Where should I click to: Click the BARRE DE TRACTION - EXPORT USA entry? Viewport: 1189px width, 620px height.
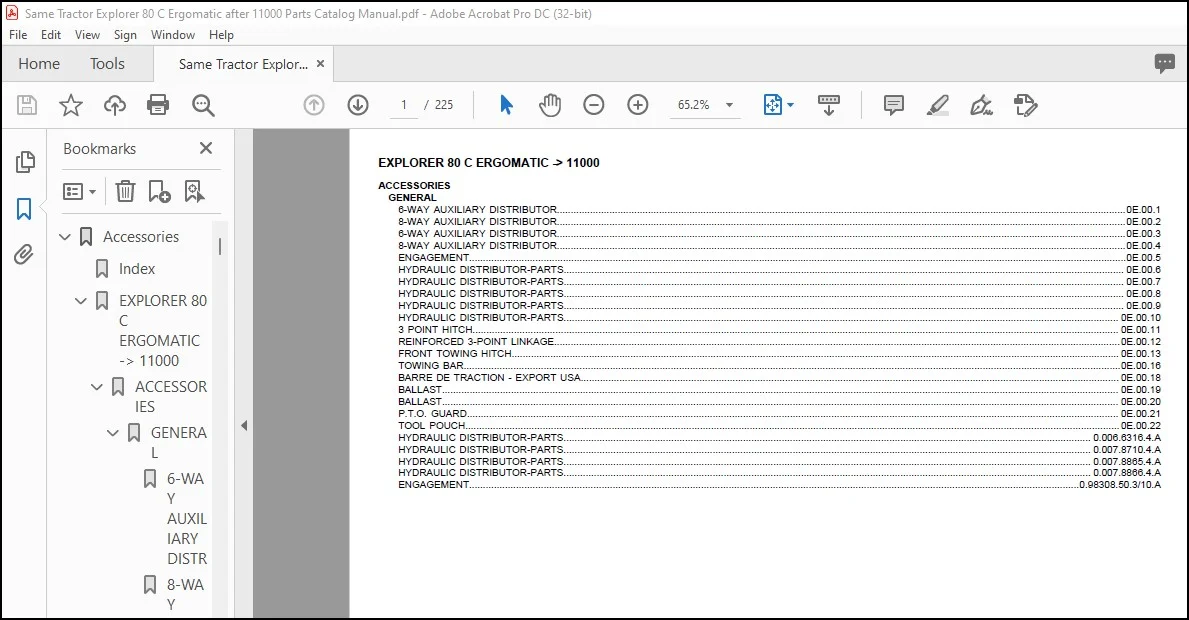(490, 377)
